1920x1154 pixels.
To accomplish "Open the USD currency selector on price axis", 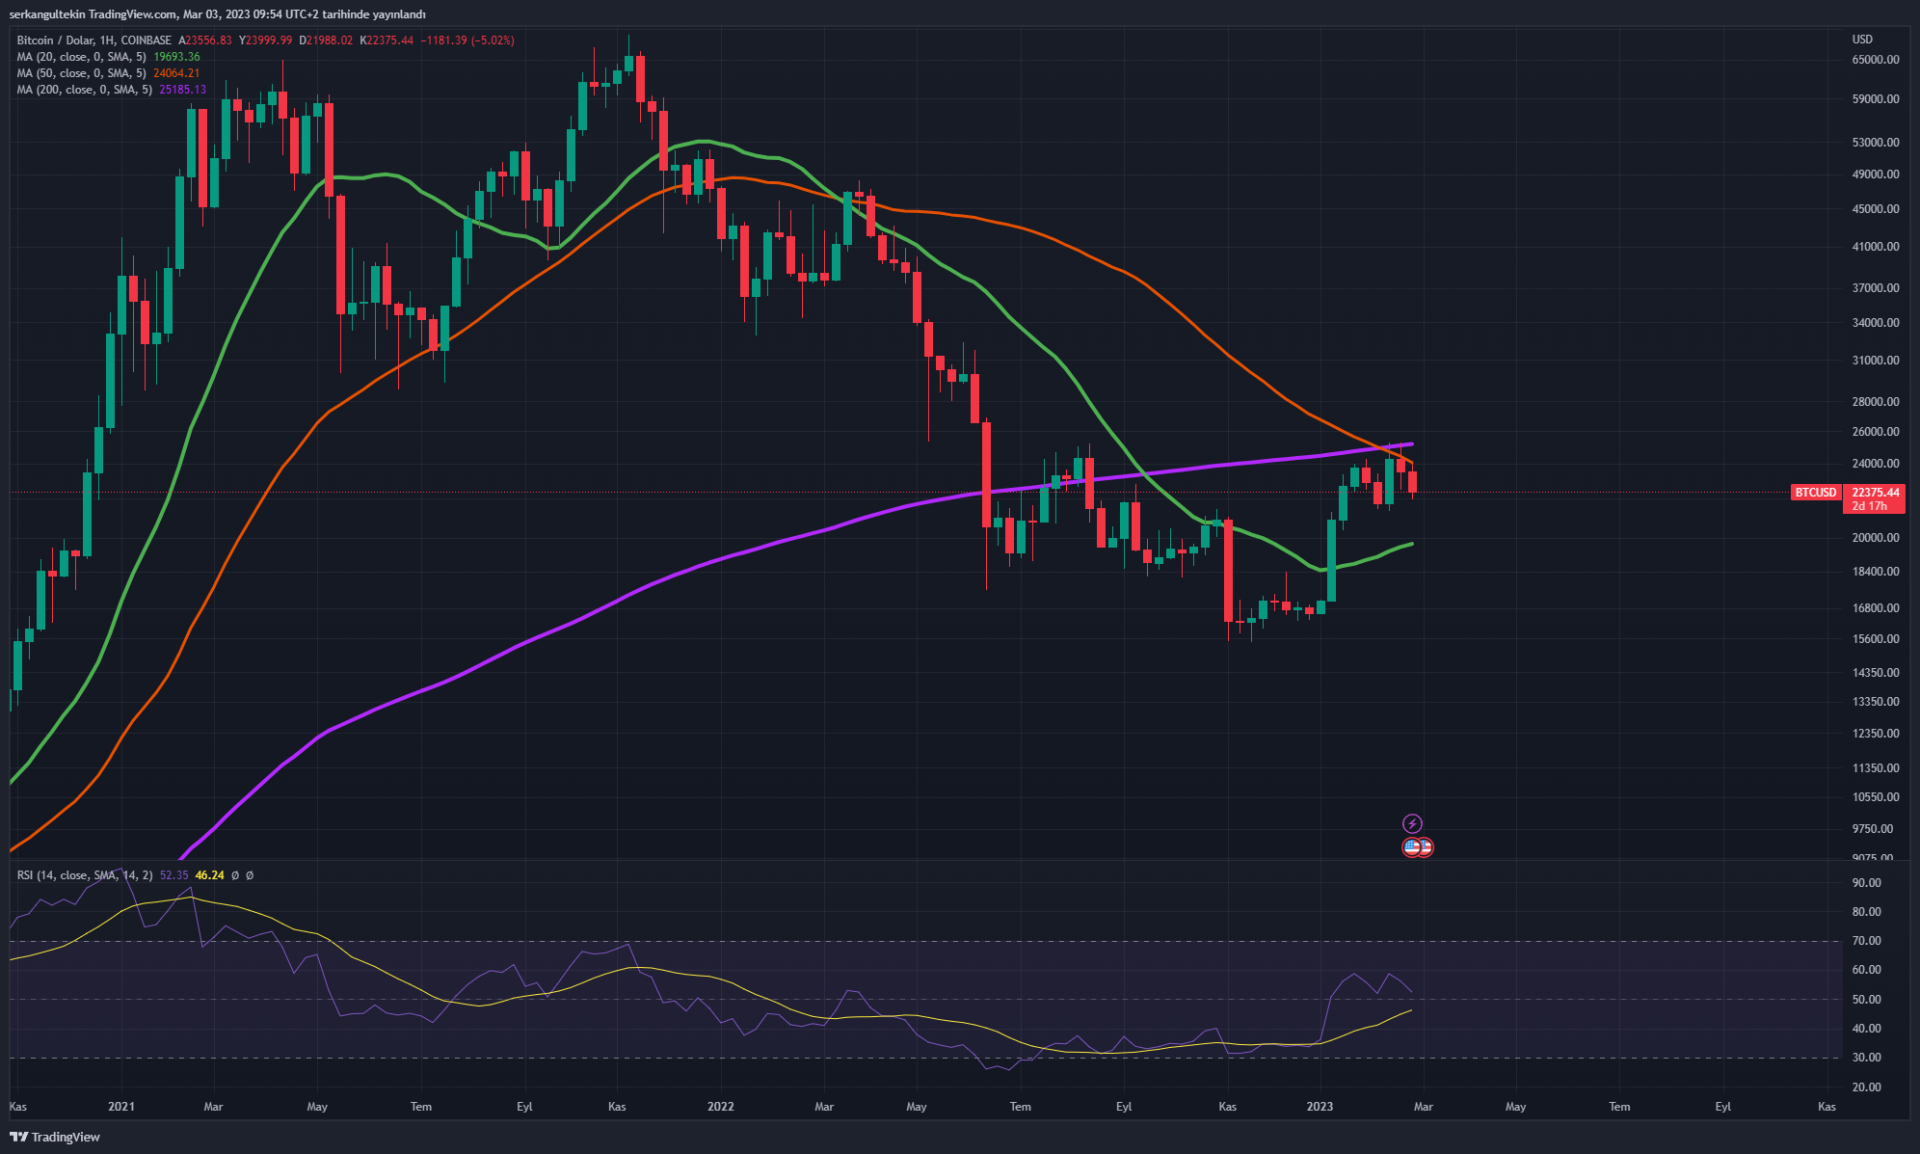I will coord(1862,39).
